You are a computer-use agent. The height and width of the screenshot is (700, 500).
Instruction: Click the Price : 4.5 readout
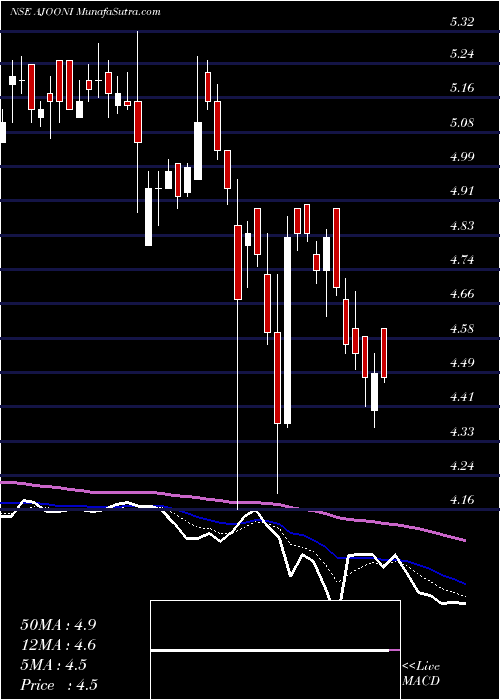tap(58, 685)
